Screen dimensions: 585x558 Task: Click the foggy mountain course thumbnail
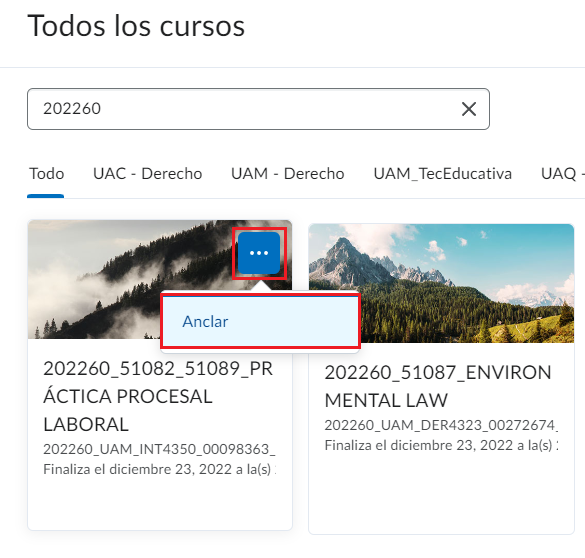click(112, 280)
